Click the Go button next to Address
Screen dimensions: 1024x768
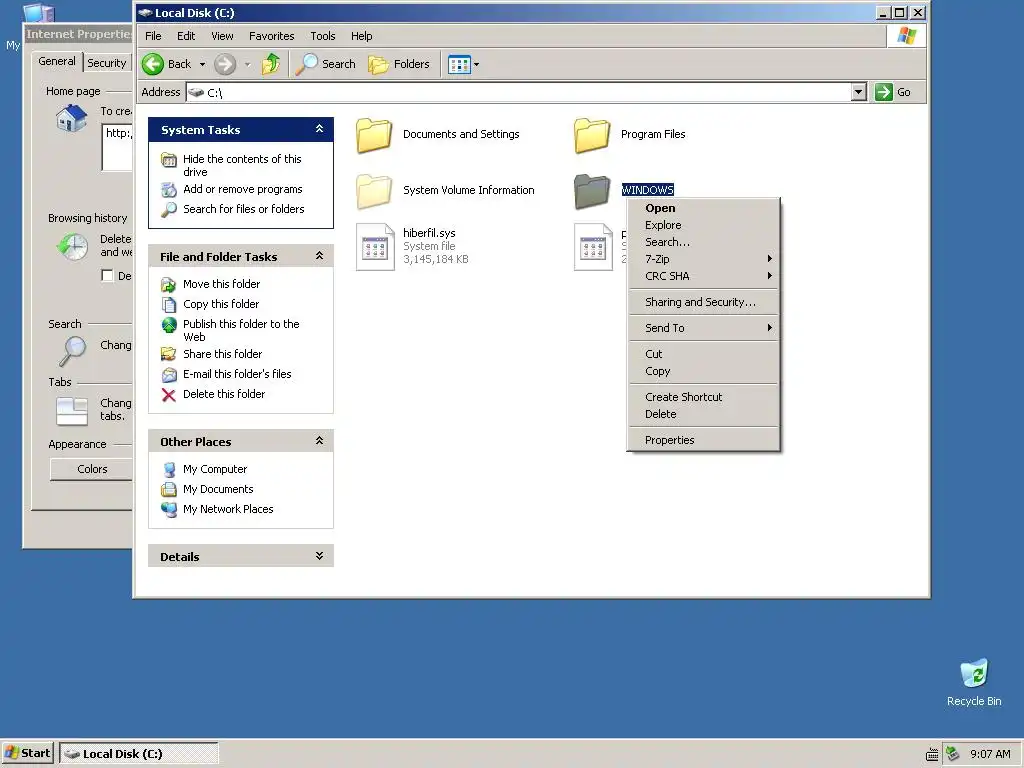[x=893, y=92]
